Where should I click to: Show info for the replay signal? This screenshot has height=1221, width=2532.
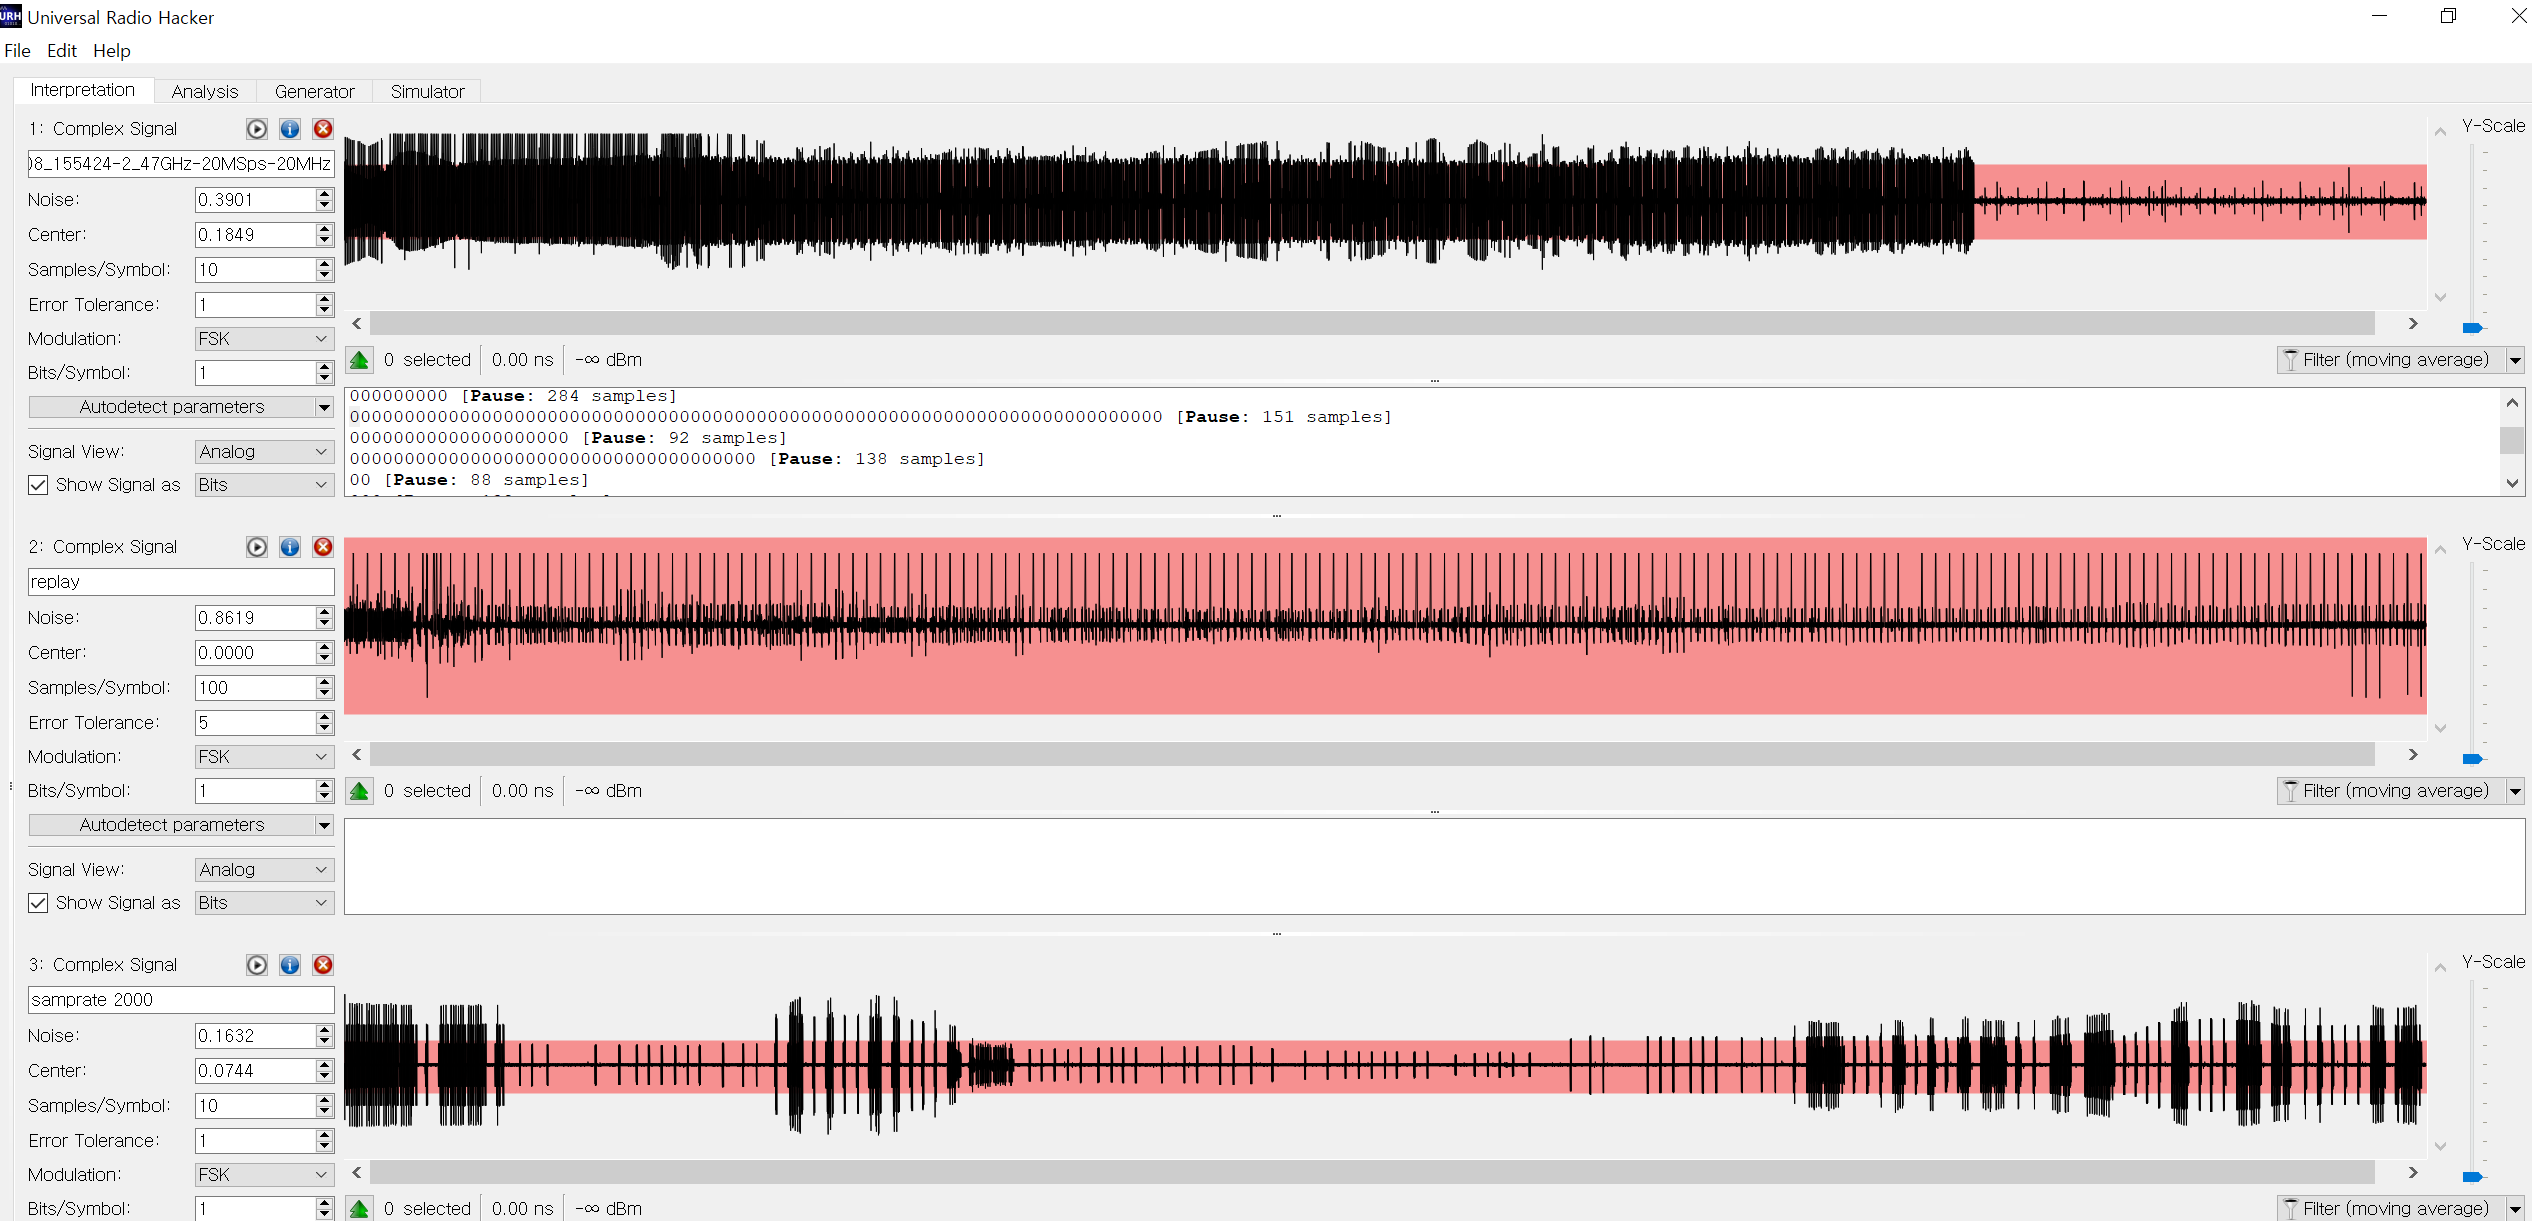(290, 547)
